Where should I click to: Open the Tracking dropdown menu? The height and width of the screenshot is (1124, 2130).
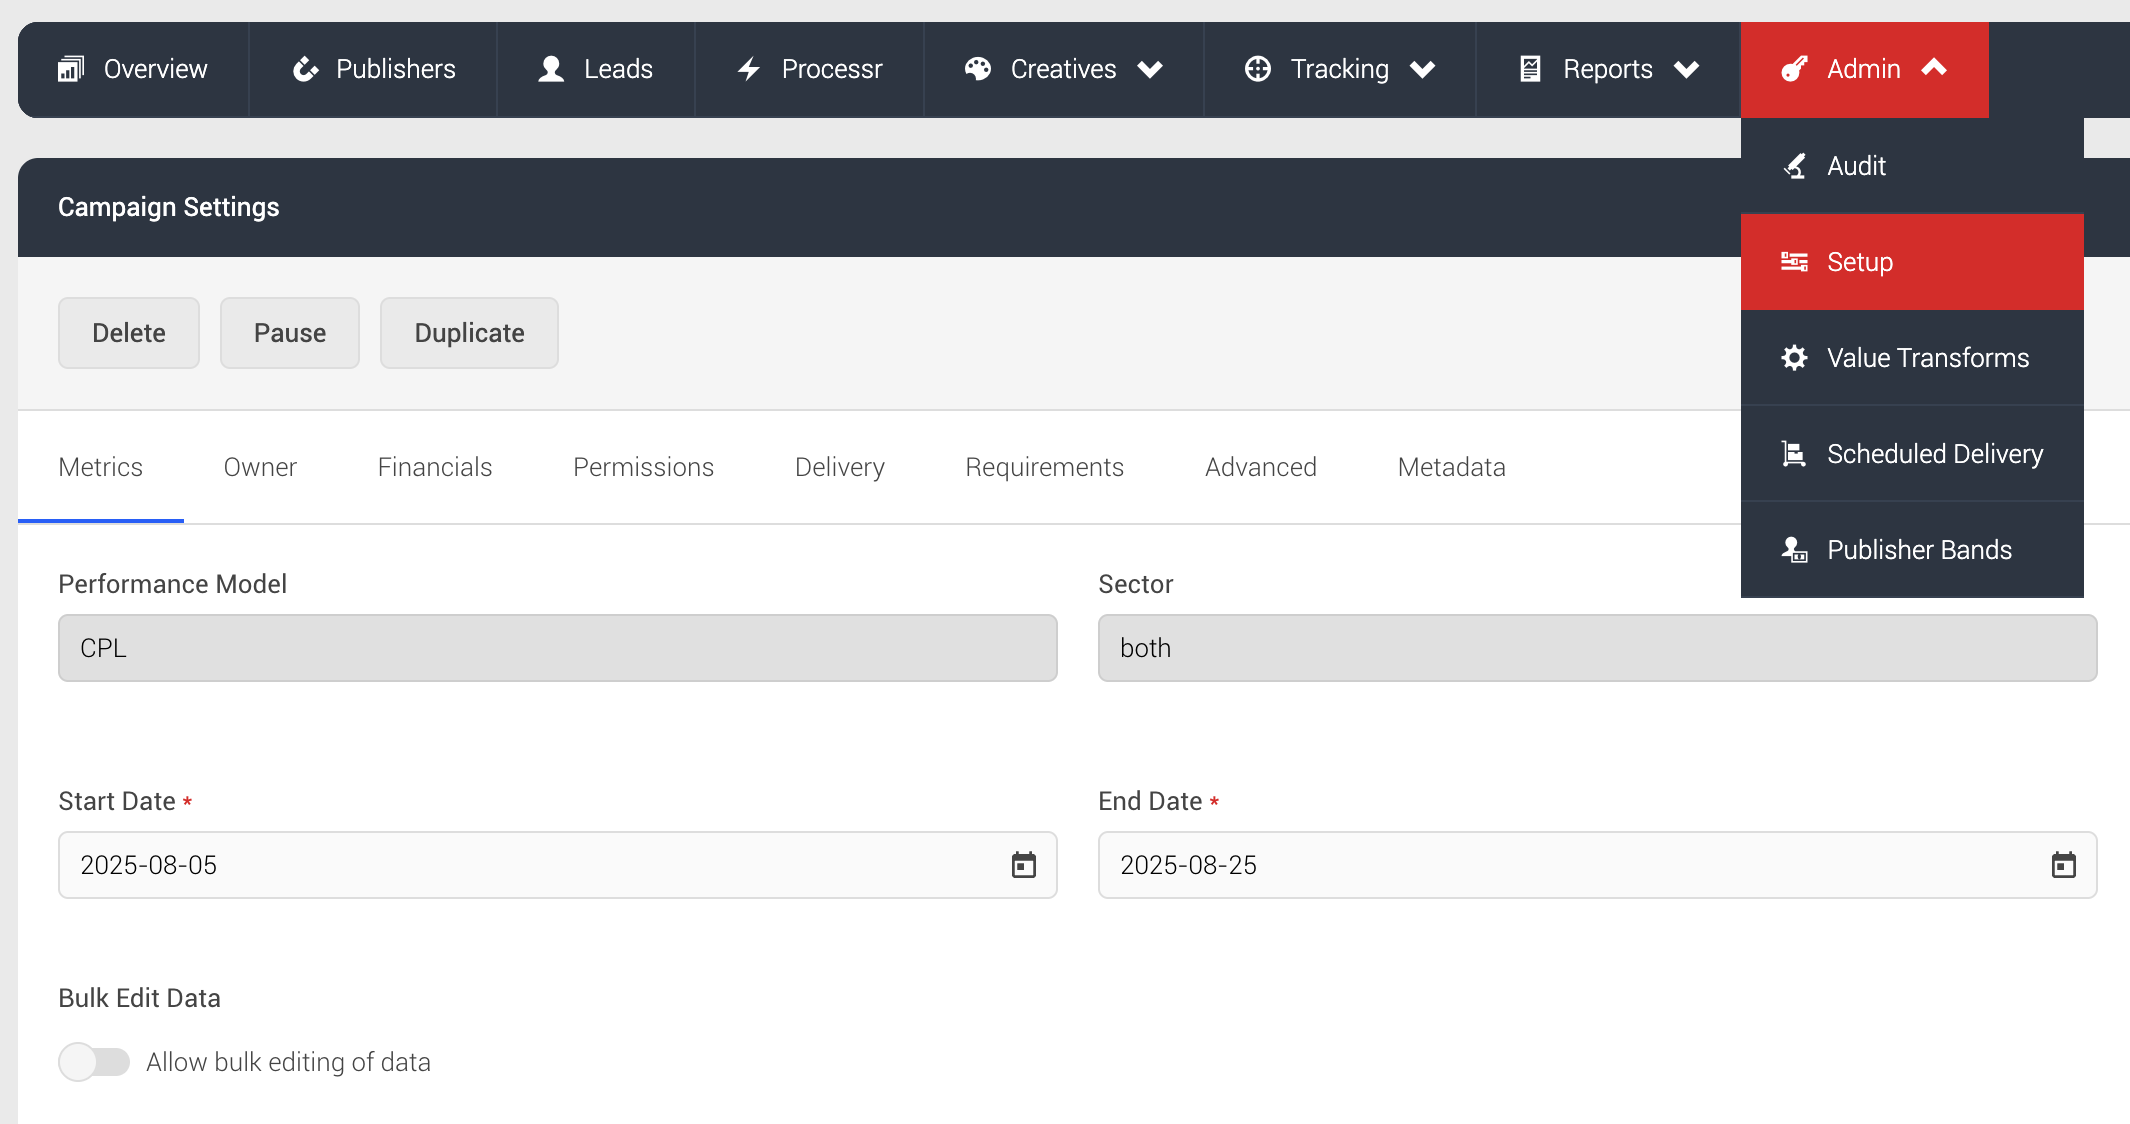click(1424, 69)
